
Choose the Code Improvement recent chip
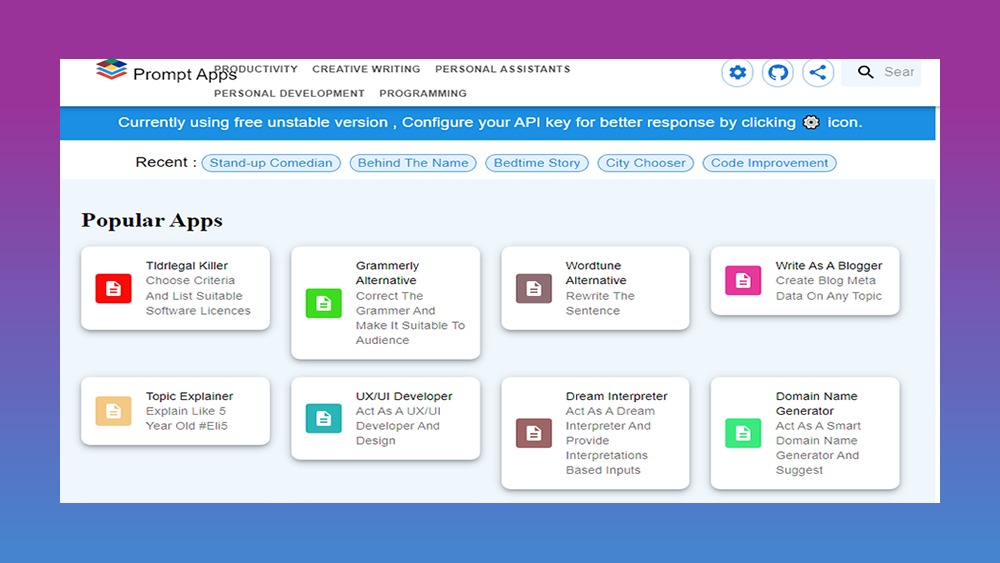tap(769, 163)
